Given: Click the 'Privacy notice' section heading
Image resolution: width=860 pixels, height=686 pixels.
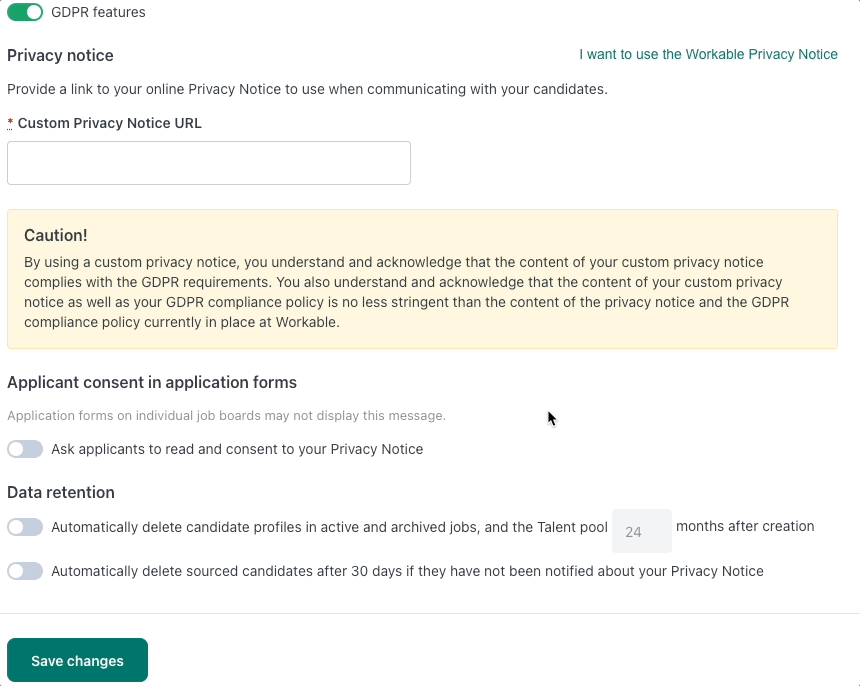Looking at the screenshot, I should coord(60,55).
